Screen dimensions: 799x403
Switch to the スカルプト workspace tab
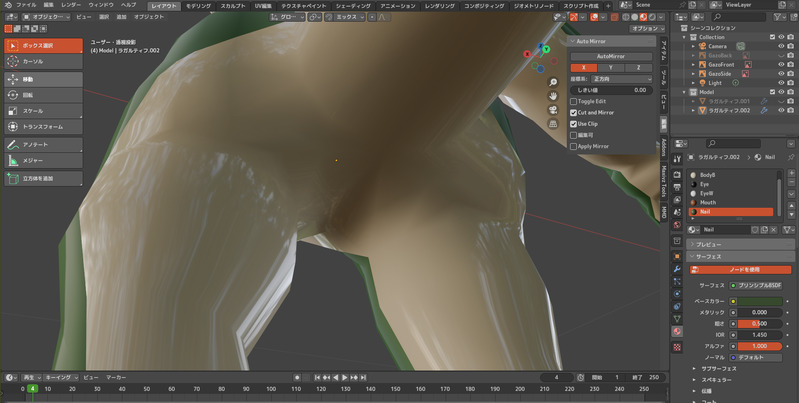233,6
